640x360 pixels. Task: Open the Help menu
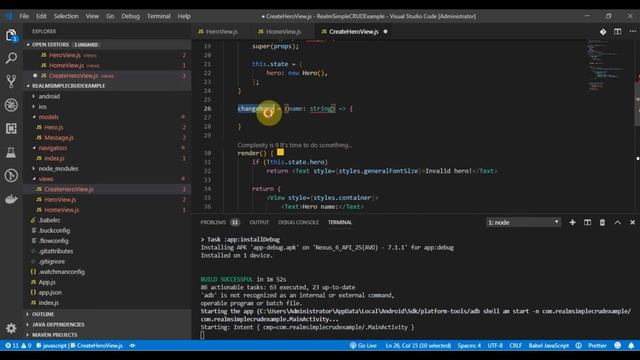184,16
